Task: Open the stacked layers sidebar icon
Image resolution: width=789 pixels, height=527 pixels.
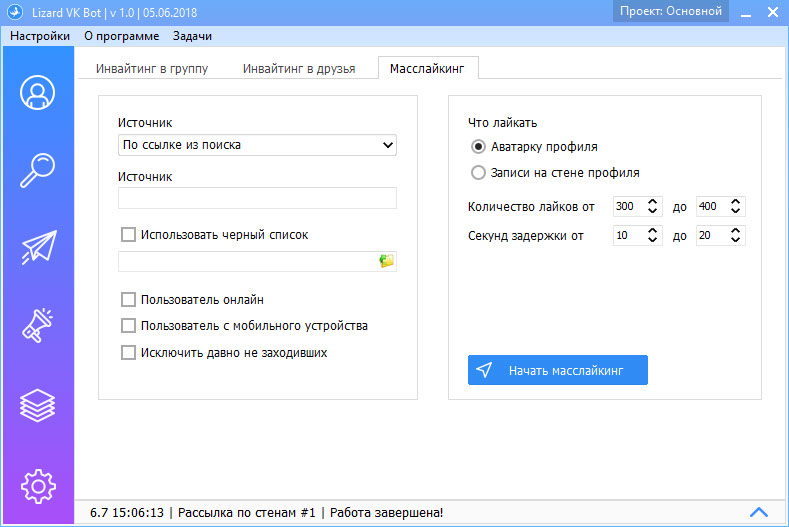Action: coord(37,405)
